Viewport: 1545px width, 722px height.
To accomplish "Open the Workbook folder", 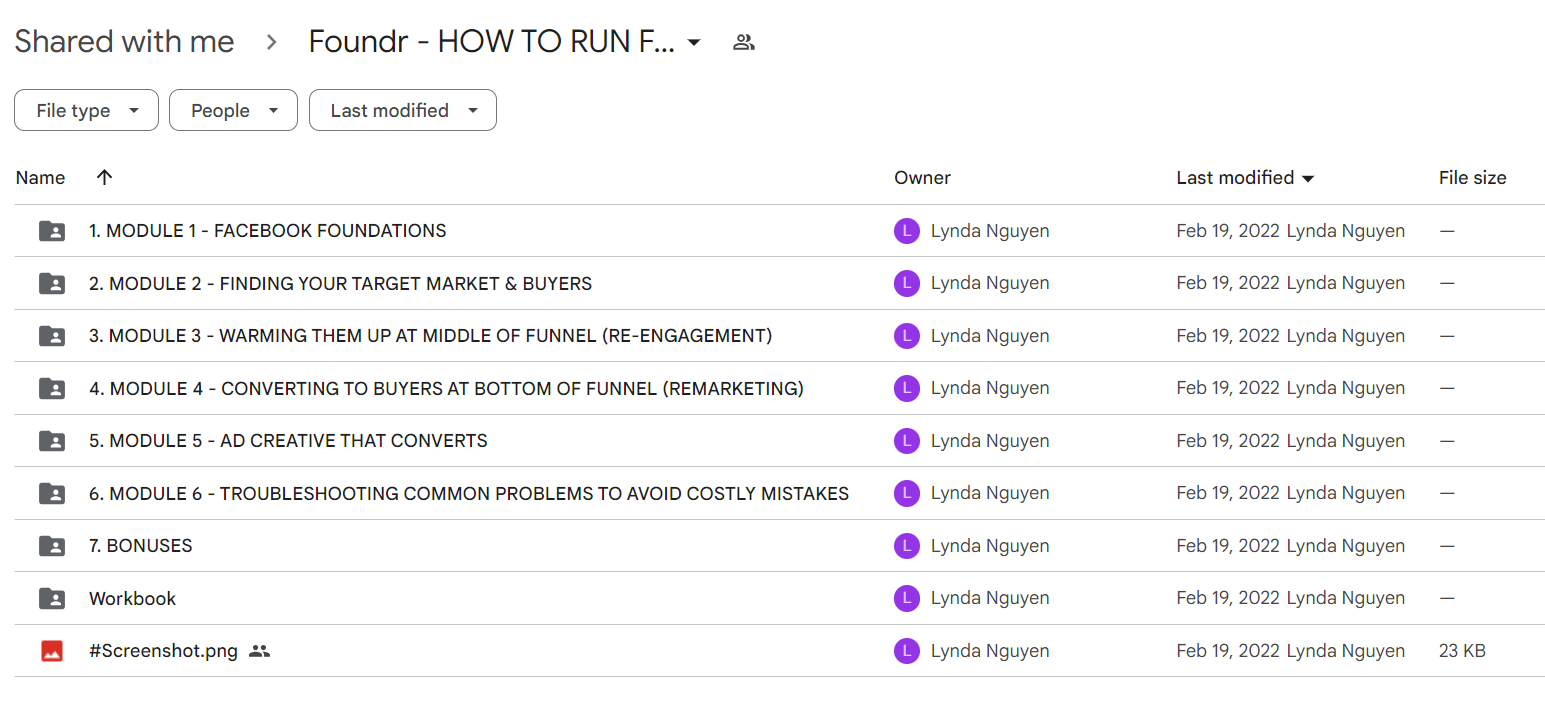I will [x=132, y=599].
